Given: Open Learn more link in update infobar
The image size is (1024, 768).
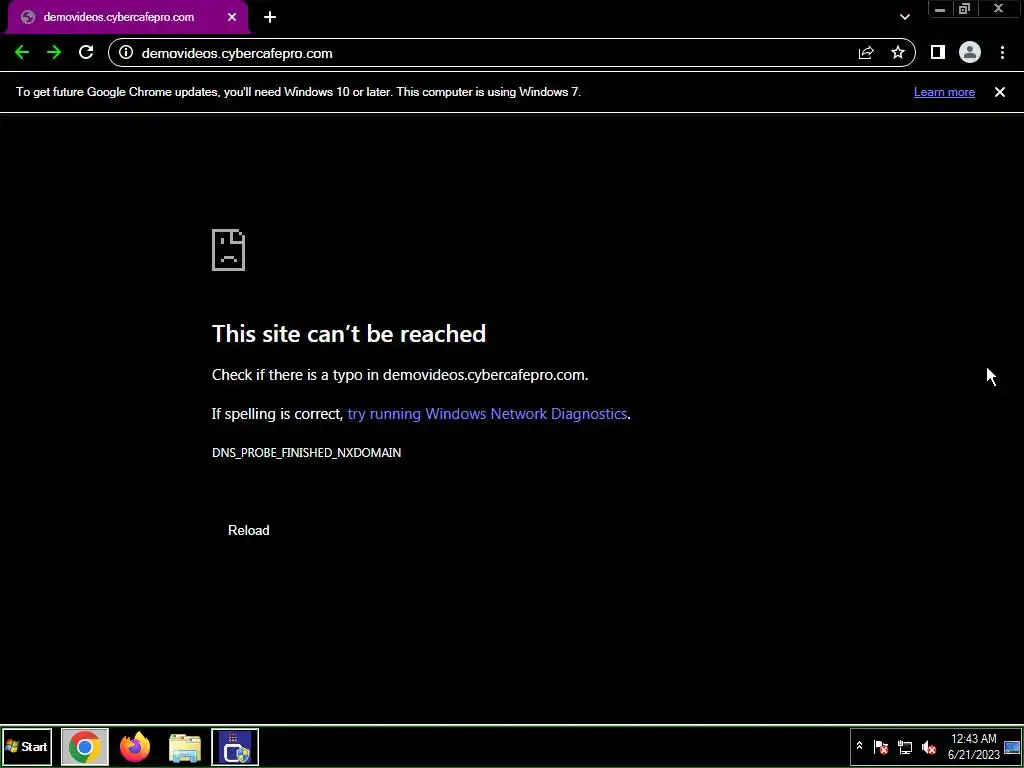Looking at the screenshot, I should tap(944, 92).
